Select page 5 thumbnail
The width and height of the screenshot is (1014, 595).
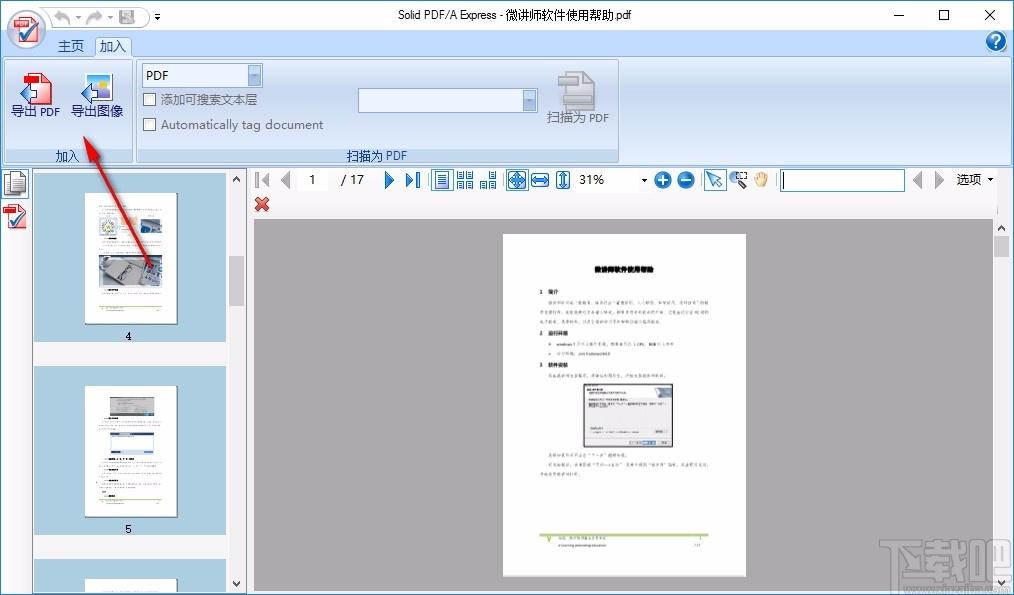tap(131, 451)
